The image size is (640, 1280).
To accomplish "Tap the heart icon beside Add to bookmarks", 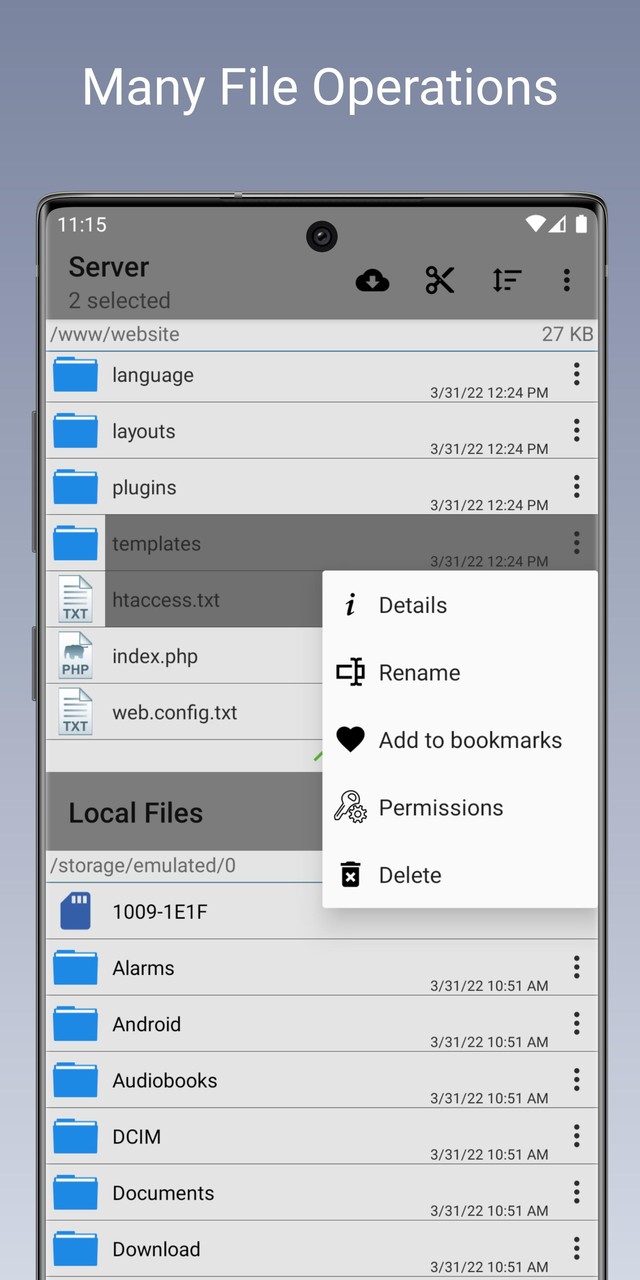I will [350, 739].
